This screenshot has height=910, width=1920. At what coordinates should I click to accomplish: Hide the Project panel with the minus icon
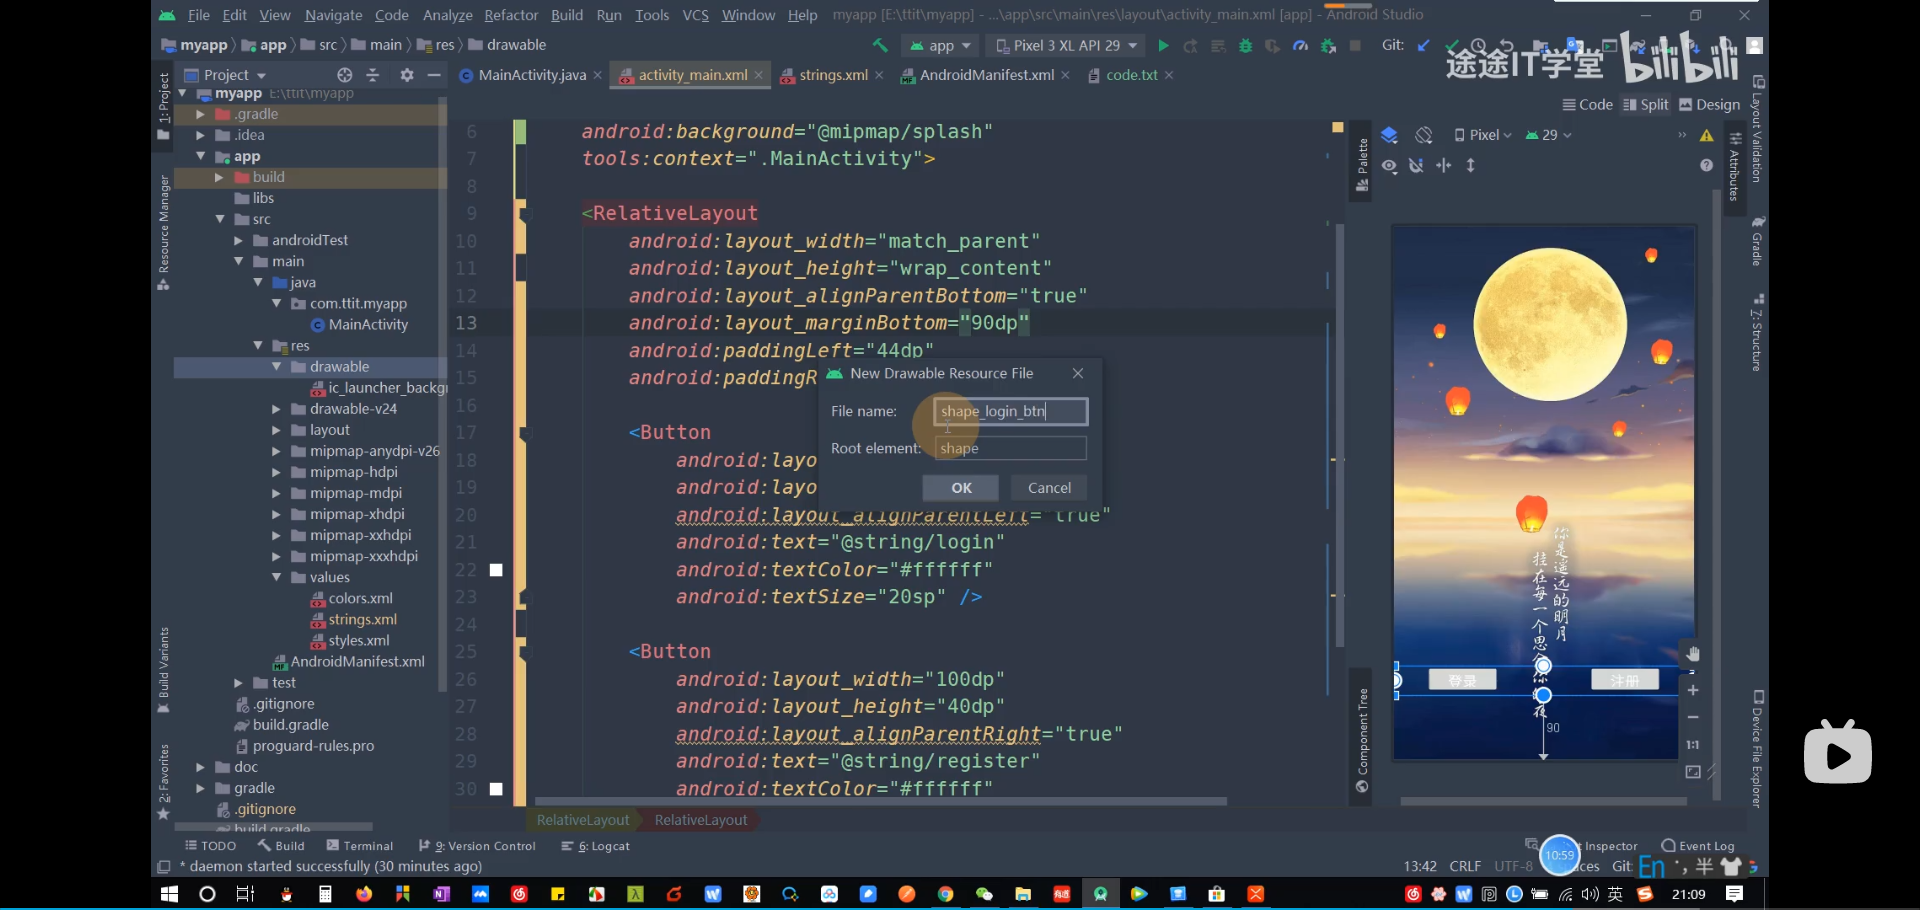(434, 75)
